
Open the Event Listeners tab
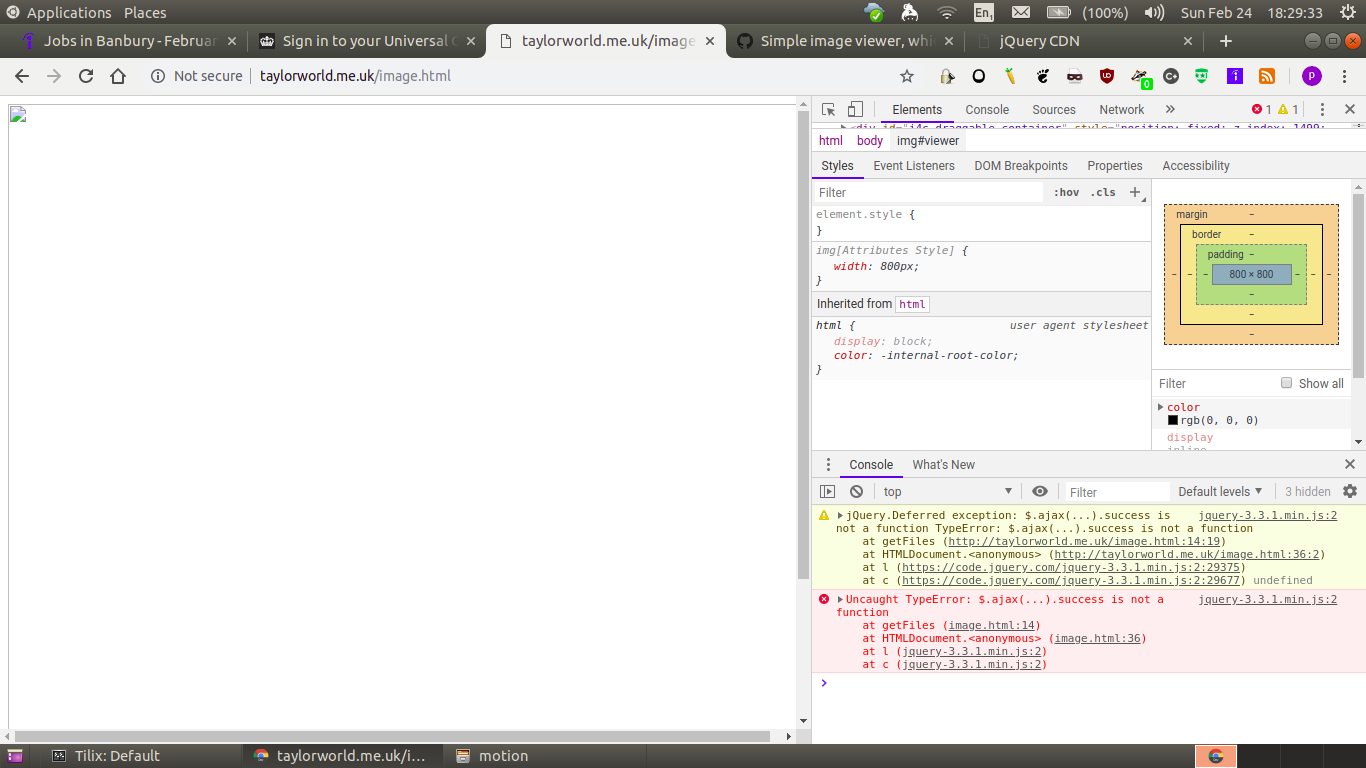coord(914,166)
